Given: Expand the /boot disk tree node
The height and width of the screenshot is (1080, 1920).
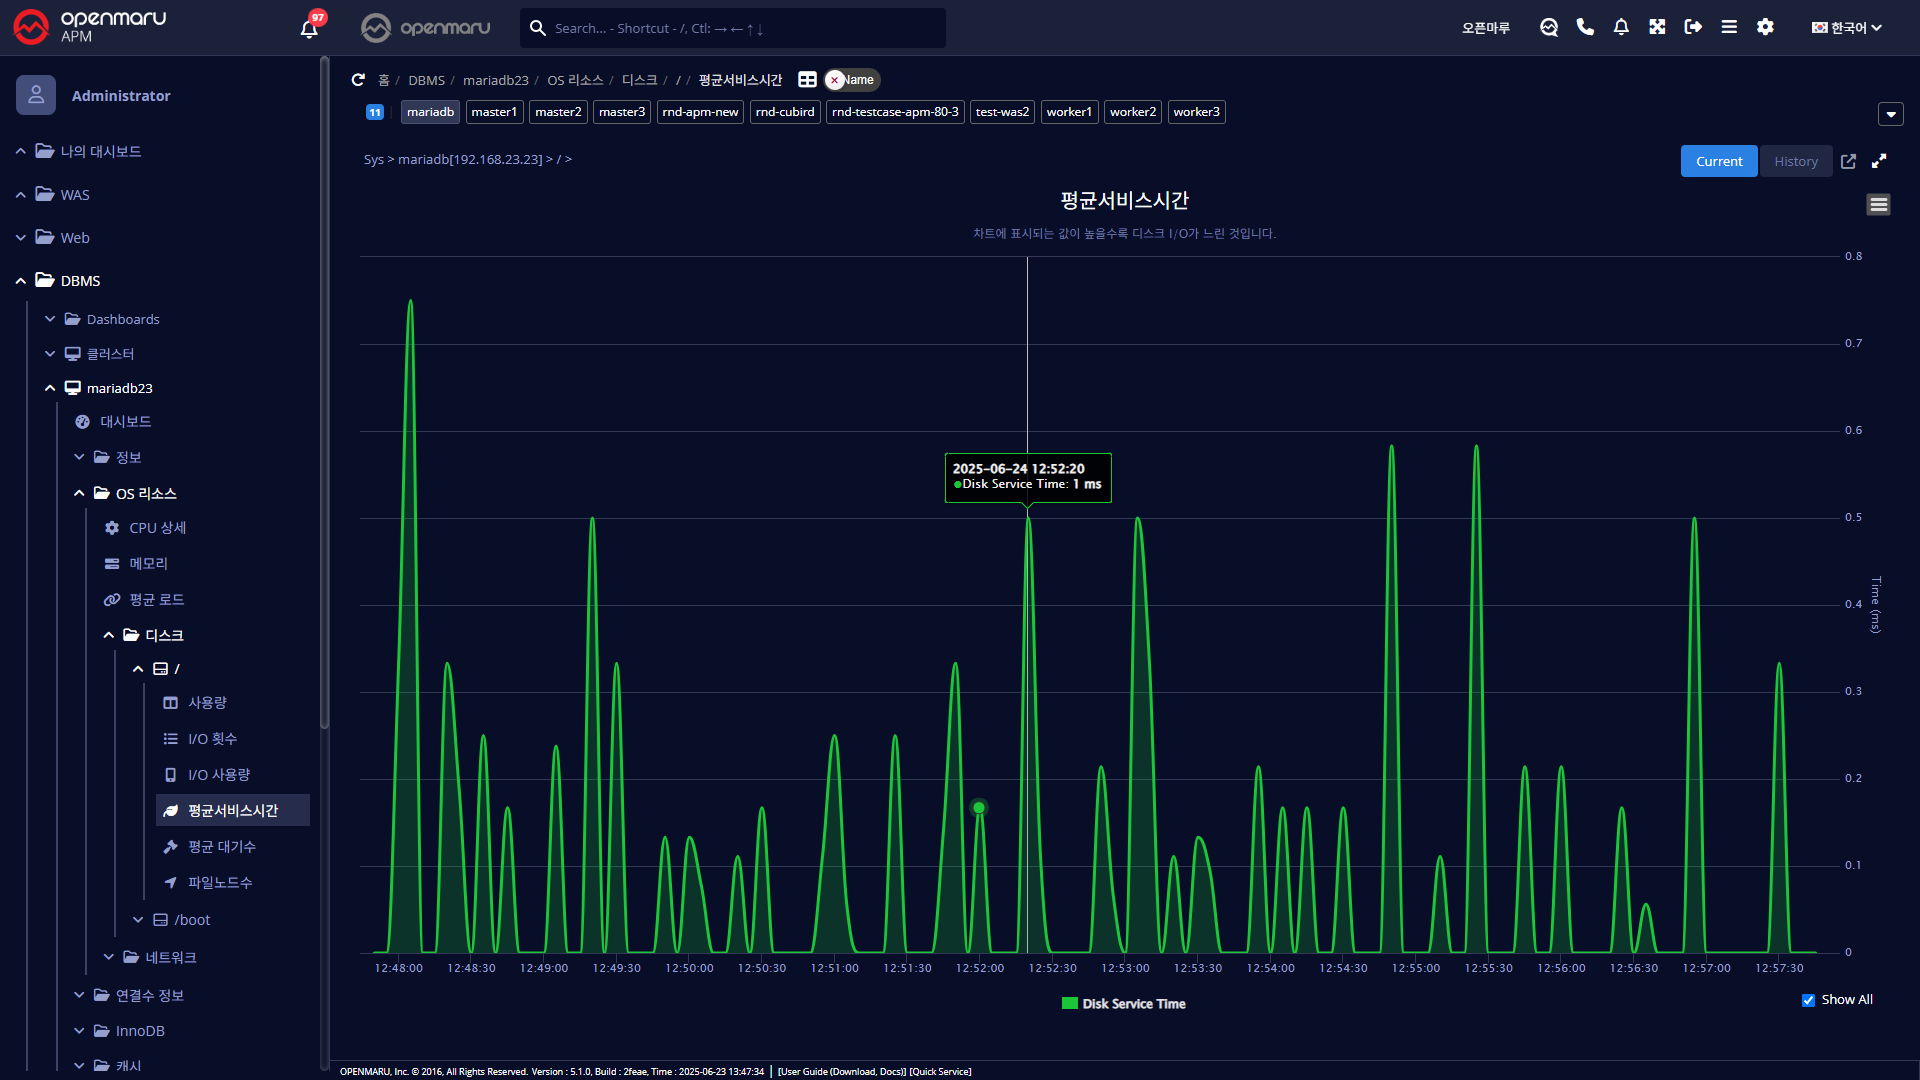Looking at the screenshot, I should click(139, 920).
